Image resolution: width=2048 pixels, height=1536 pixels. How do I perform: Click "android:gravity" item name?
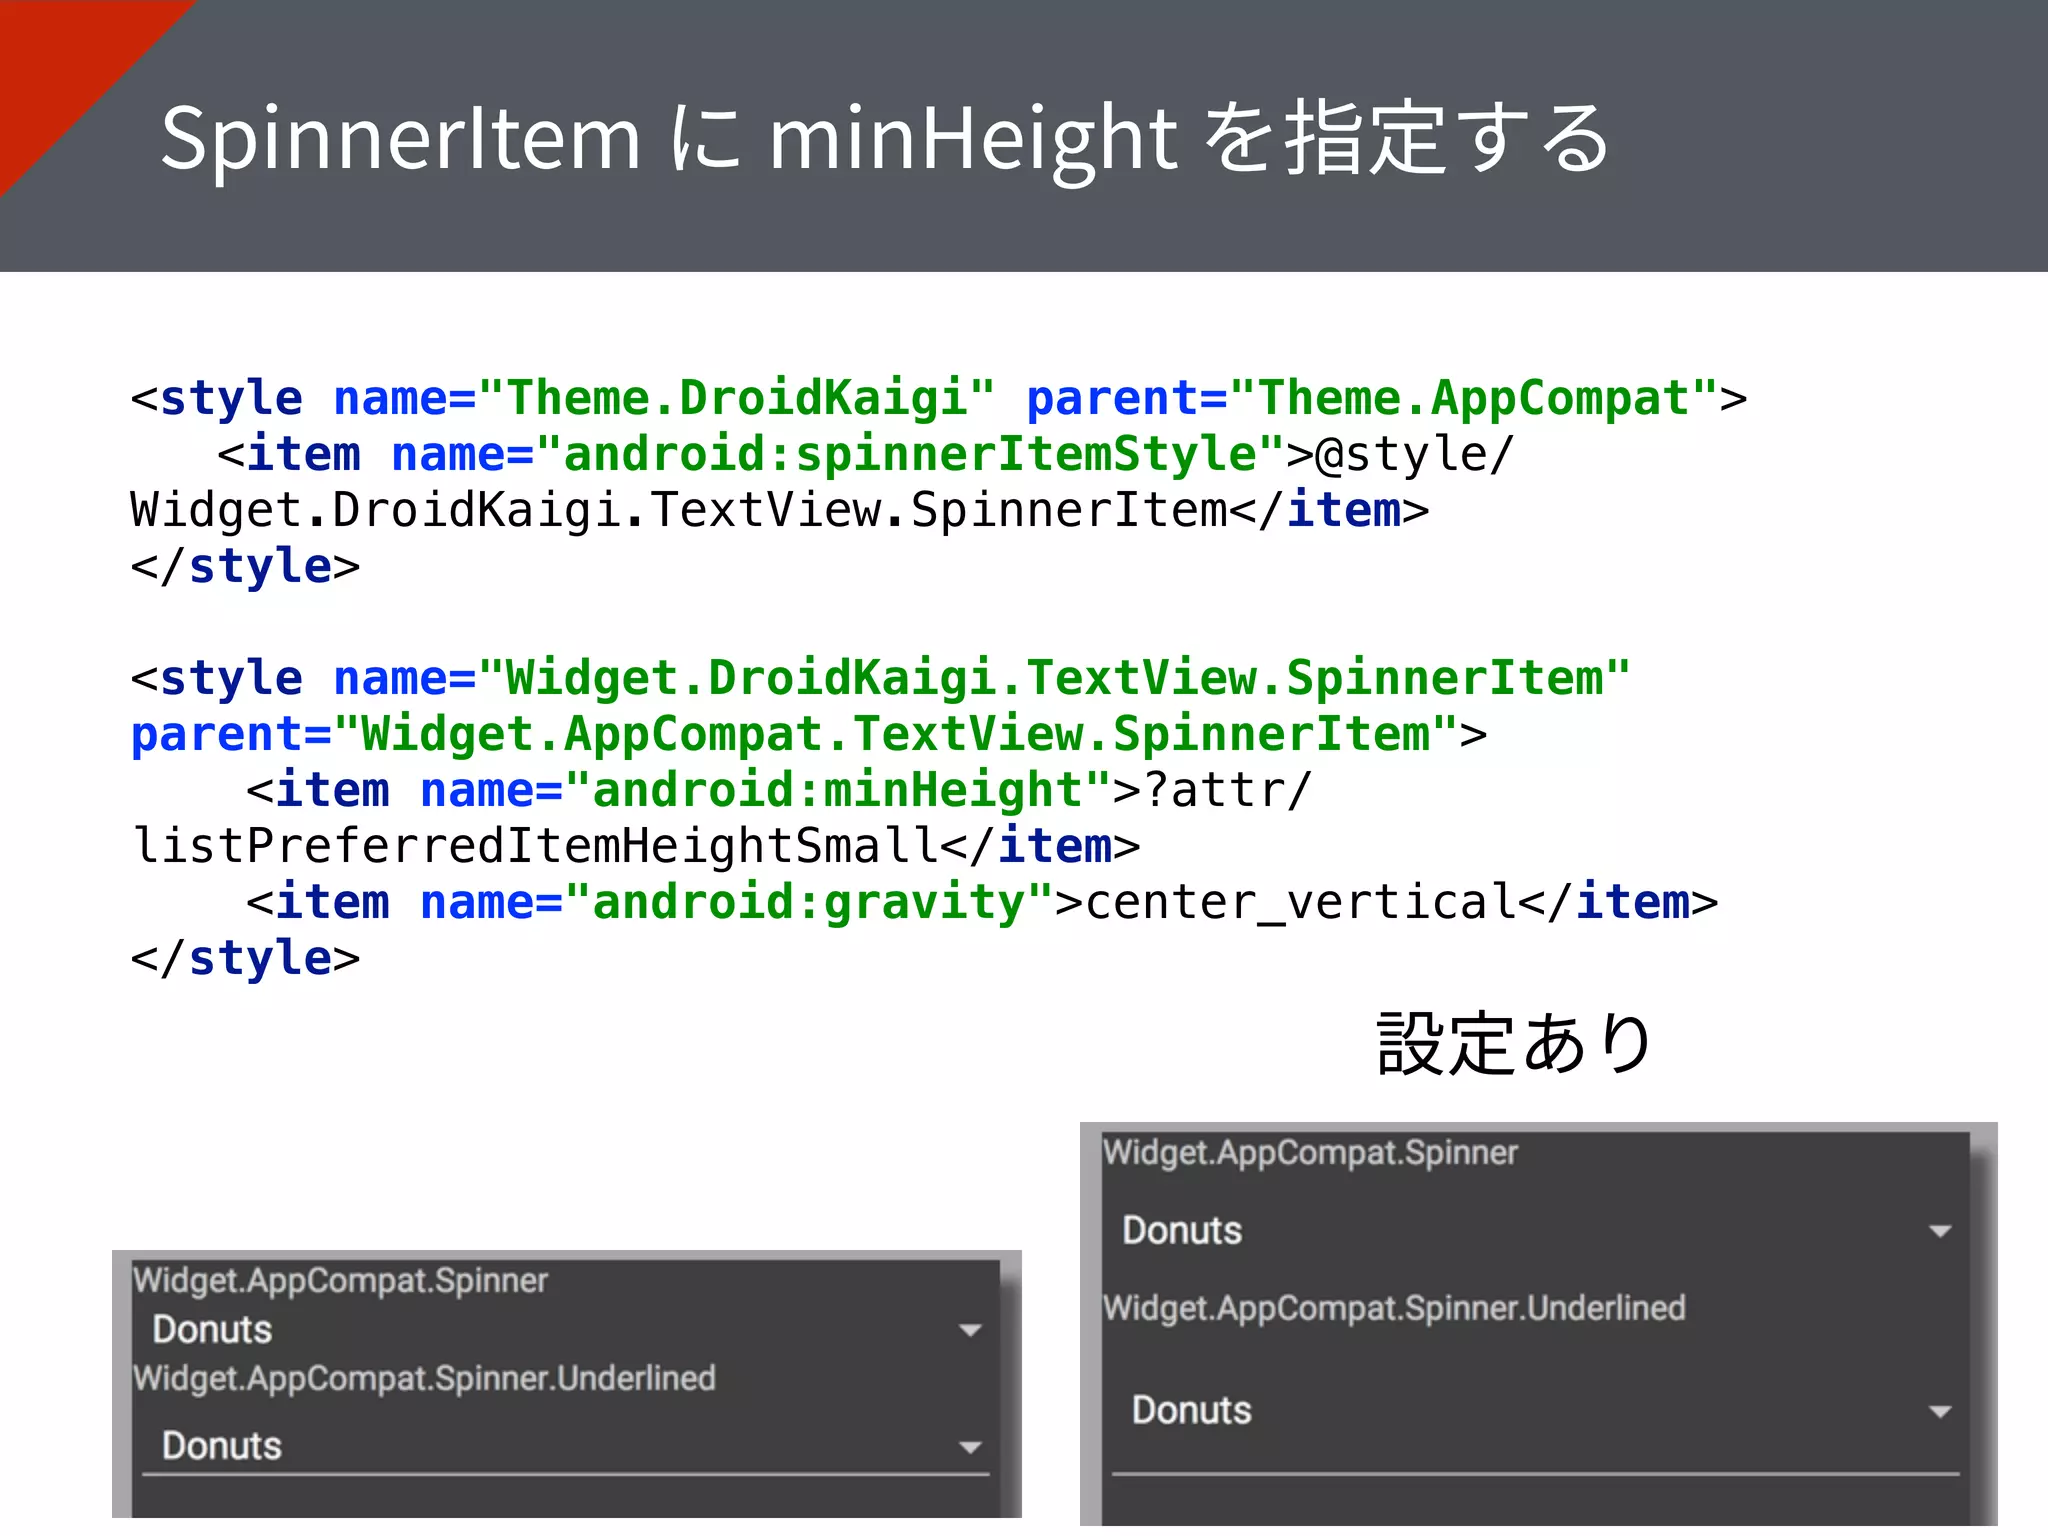[809, 902]
